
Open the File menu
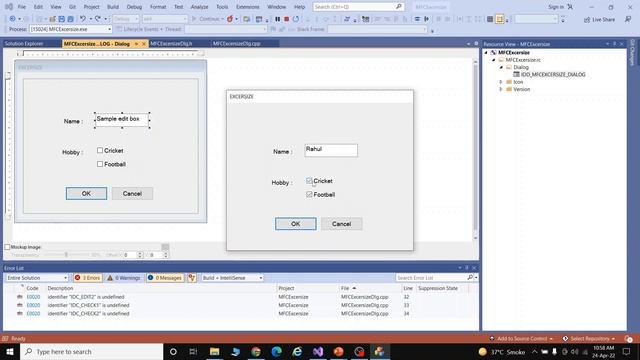click(22, 7)
